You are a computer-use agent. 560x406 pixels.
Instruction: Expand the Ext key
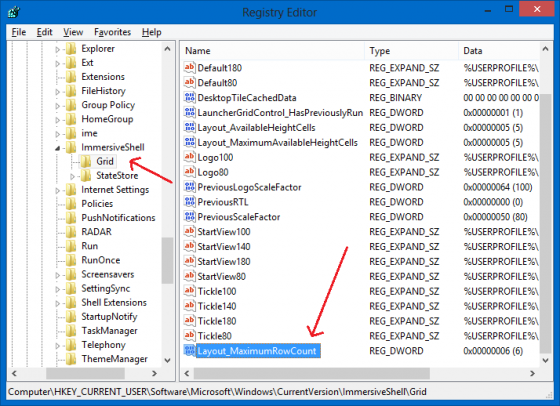point(57,64)
